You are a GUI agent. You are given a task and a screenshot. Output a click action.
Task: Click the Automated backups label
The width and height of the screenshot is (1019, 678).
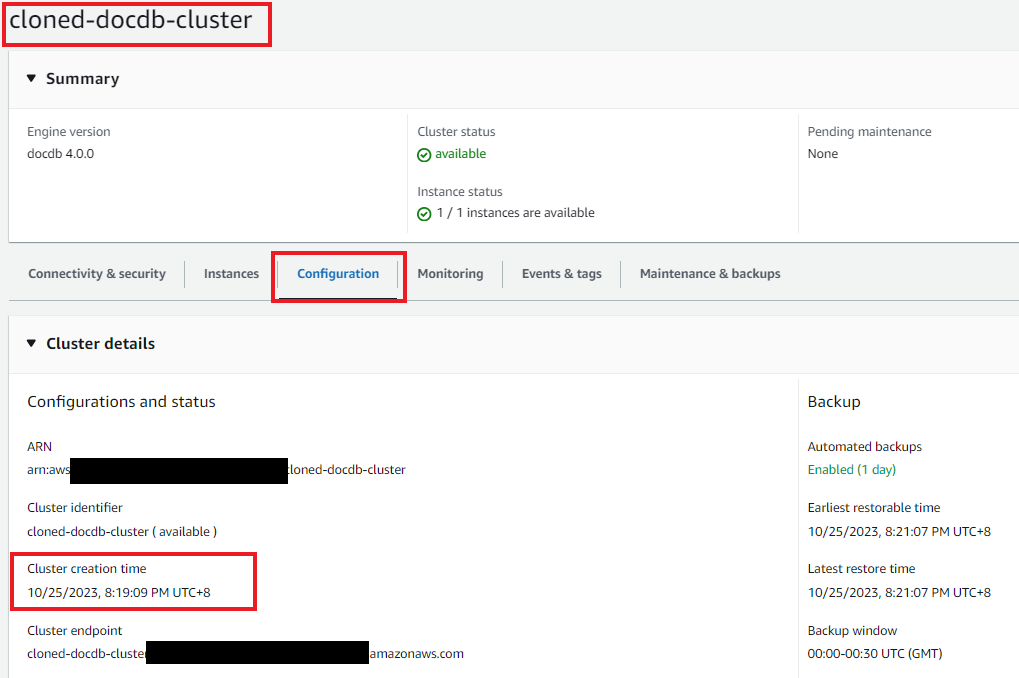point(864,447)
